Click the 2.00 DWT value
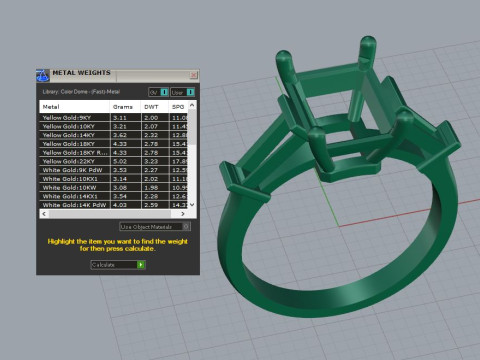Viewport: 480px width, 360px height. coord(151,118)
